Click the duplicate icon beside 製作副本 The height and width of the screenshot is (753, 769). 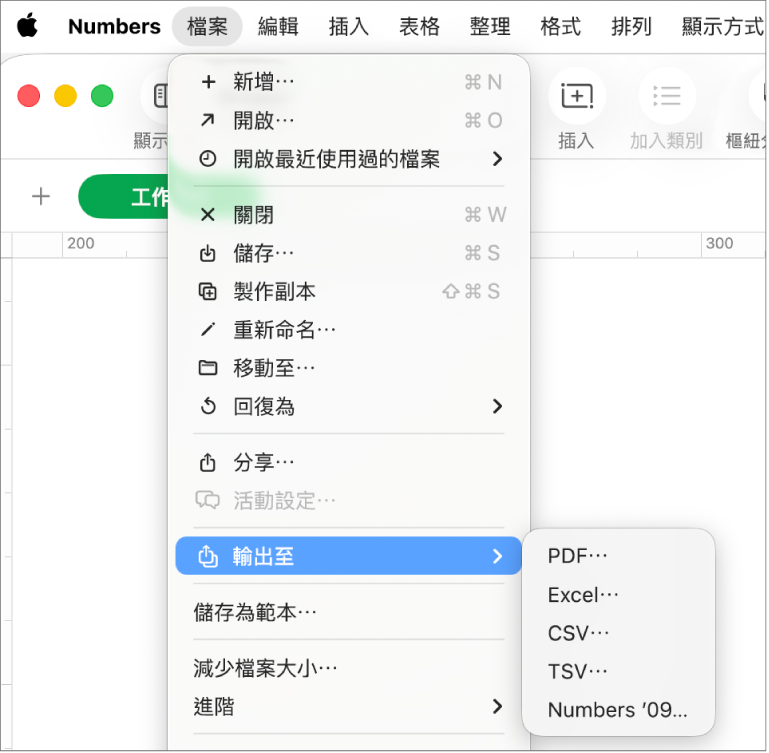[x=207, y=291]
